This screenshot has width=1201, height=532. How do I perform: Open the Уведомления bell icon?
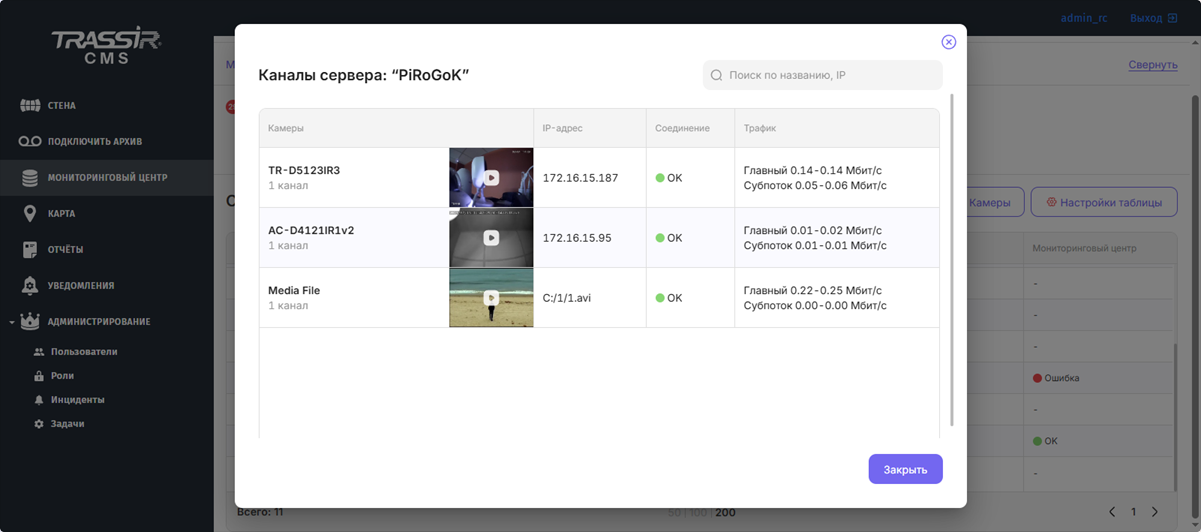[30, 286]
